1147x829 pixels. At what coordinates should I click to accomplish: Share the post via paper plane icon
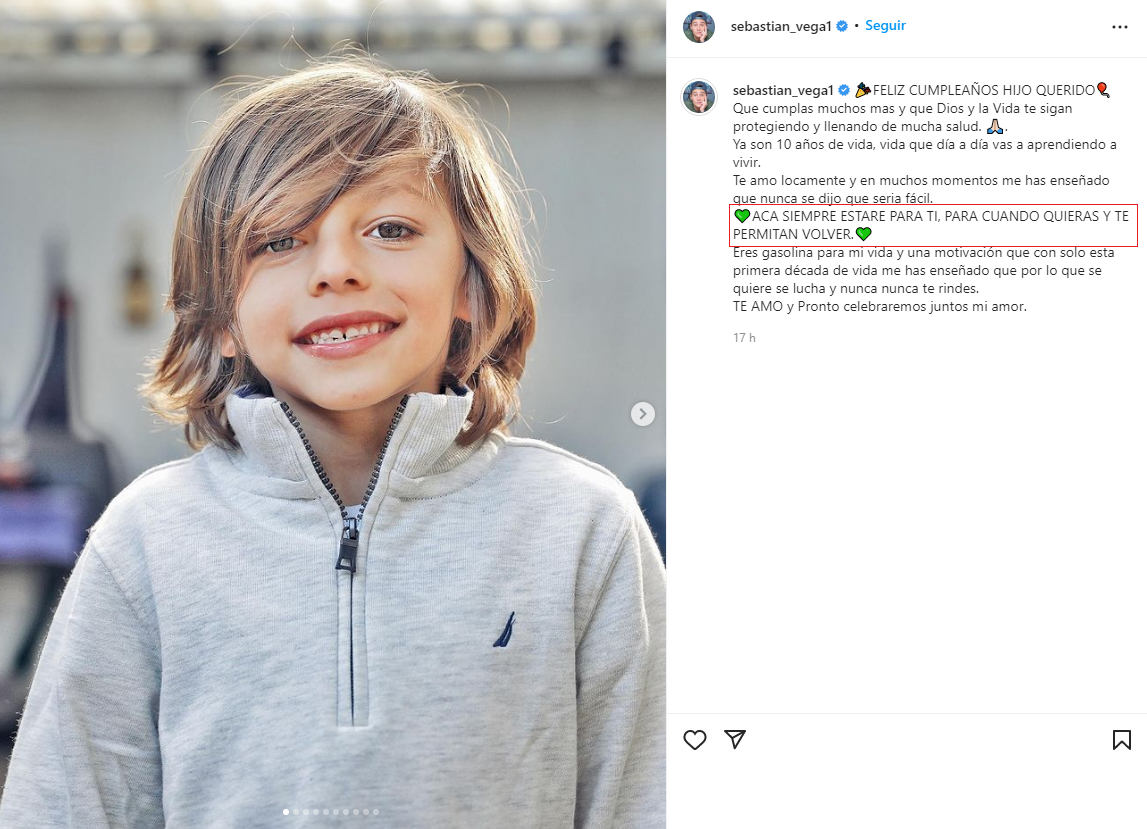coord(735,739)
